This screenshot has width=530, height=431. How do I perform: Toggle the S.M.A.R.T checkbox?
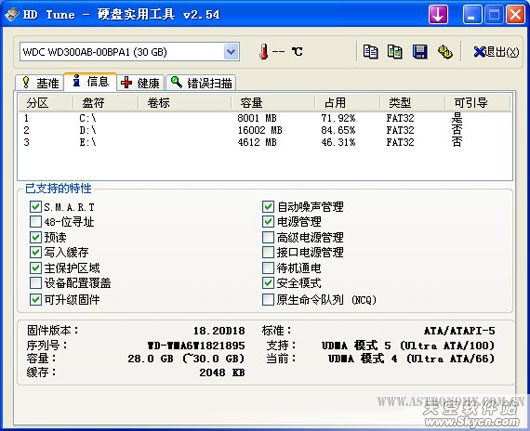click(35, 207)
